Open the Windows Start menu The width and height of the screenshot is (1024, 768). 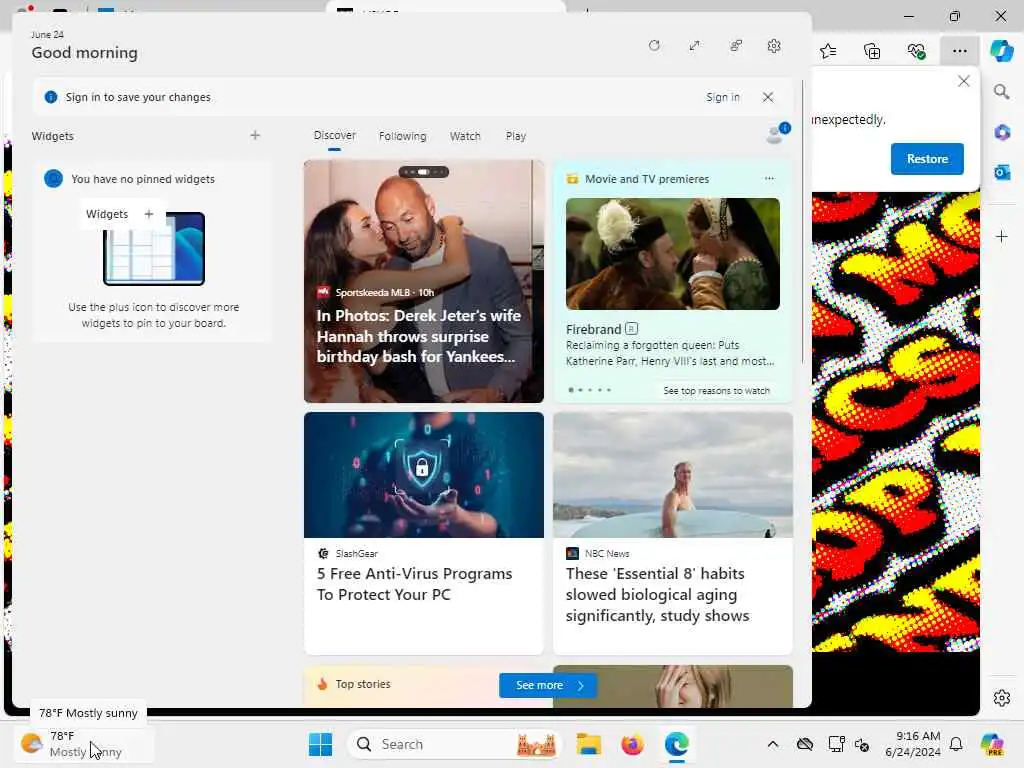tap(320, 744)
